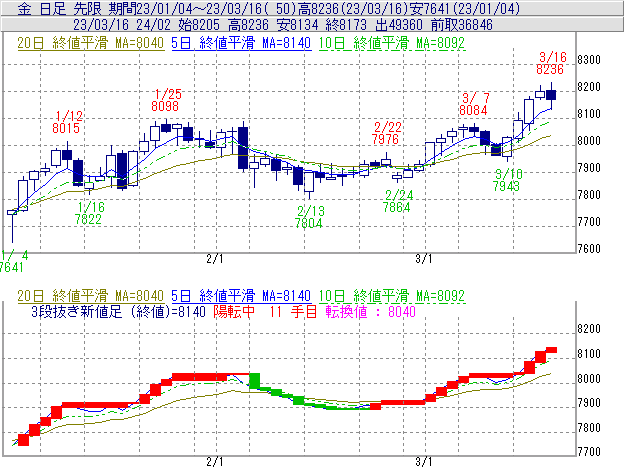Click the 3/1 date on lower chart axis
Viewport: 624px width, 475px height.
point(424,462)
